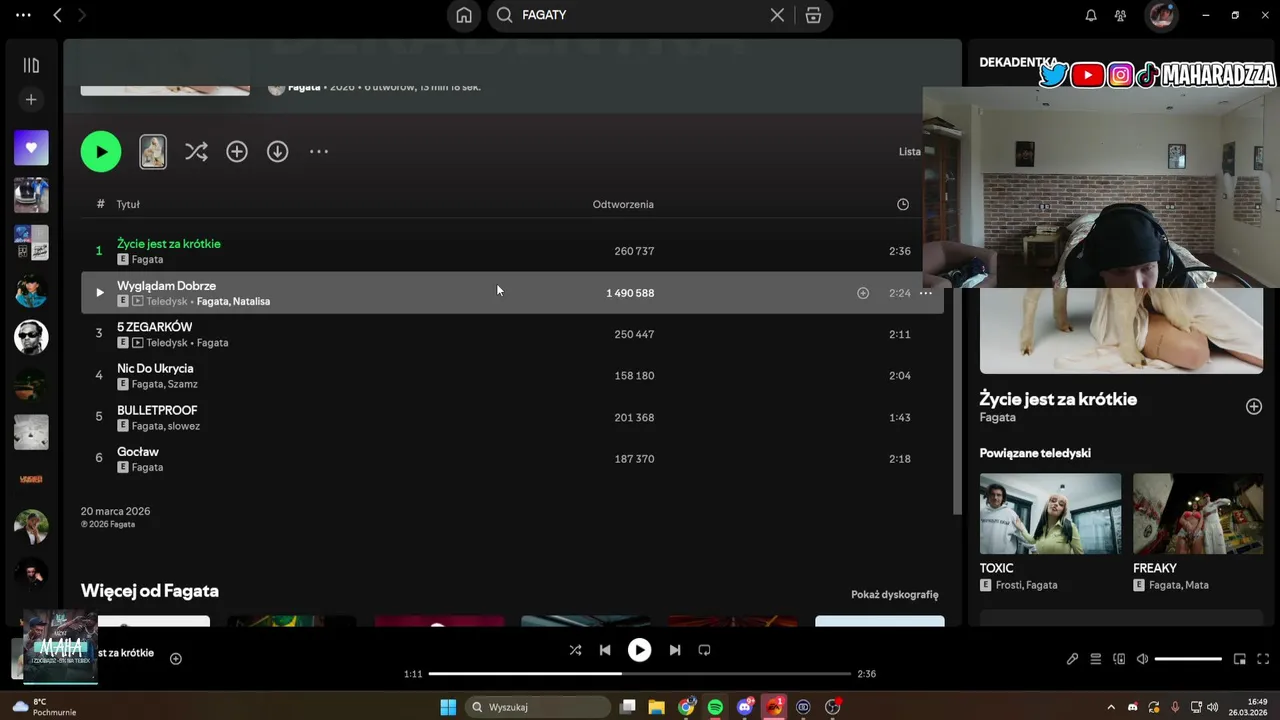Open the Browse icon next to search
1280x720 pixels.
pos(813,15)
